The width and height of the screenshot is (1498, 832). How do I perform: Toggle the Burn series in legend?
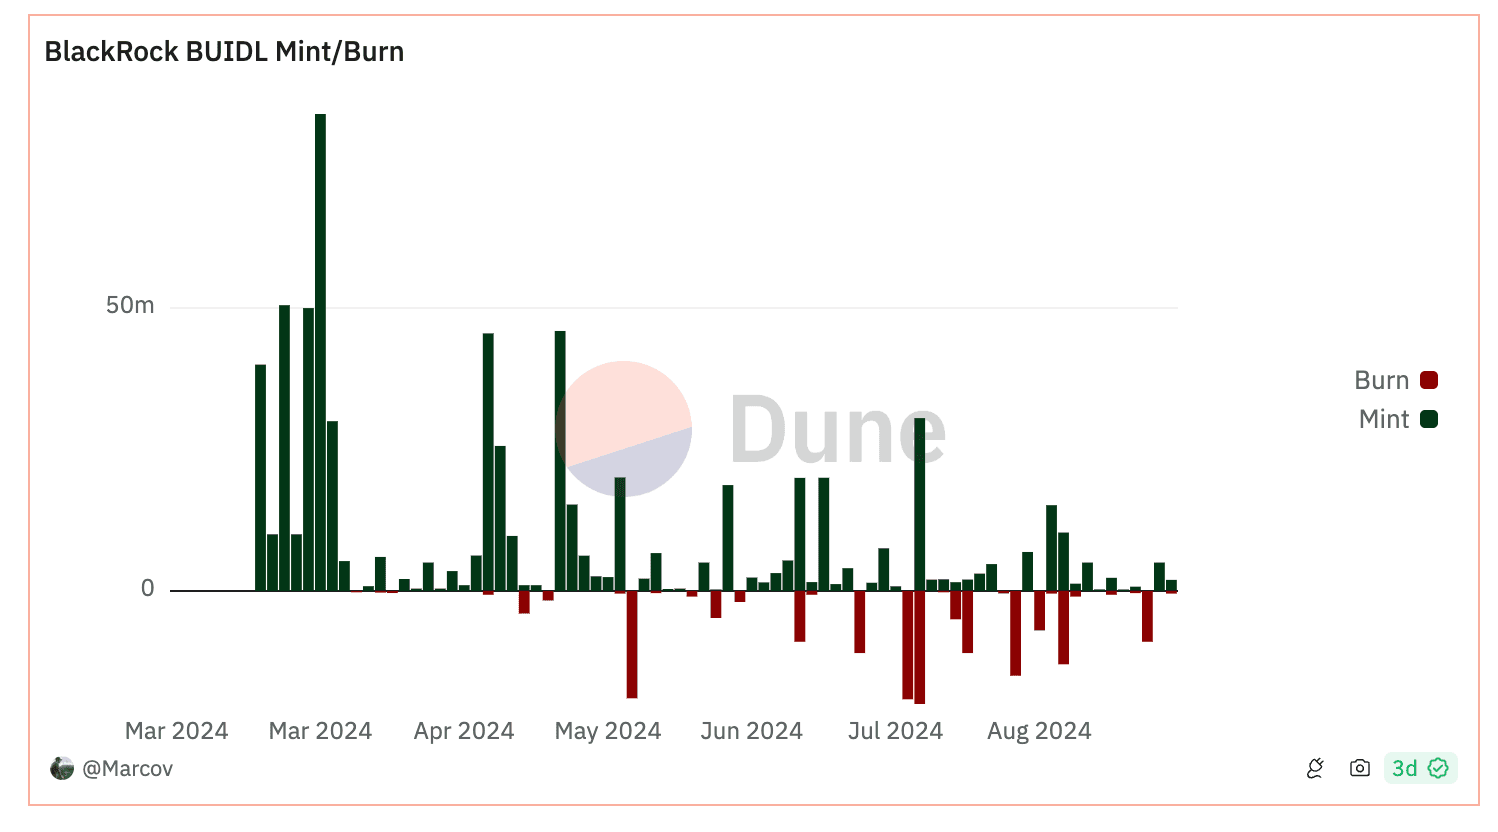1396,380
